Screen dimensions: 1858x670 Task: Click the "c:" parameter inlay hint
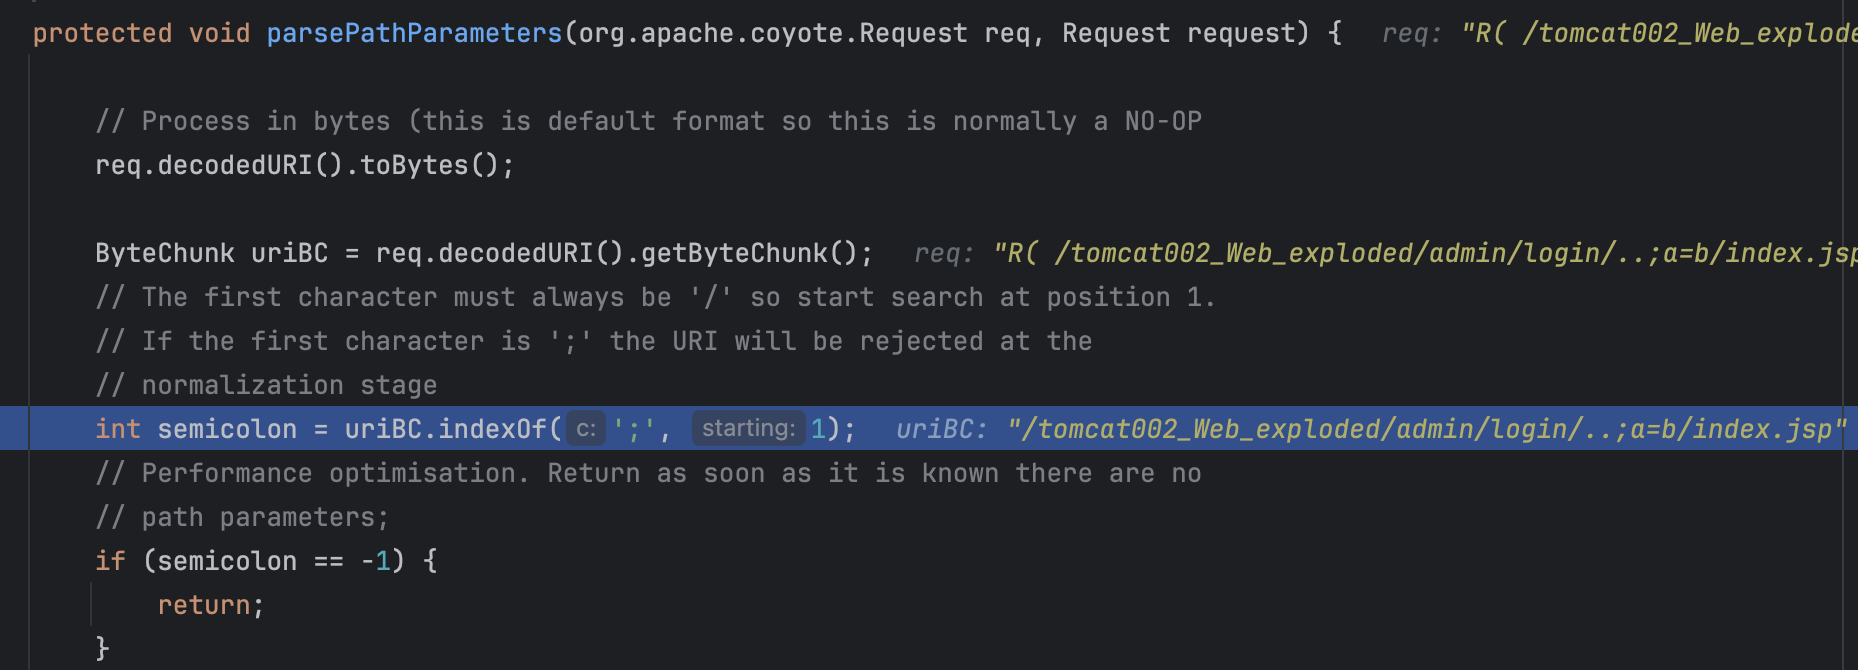pyautogui.click(x=586, y=429)
